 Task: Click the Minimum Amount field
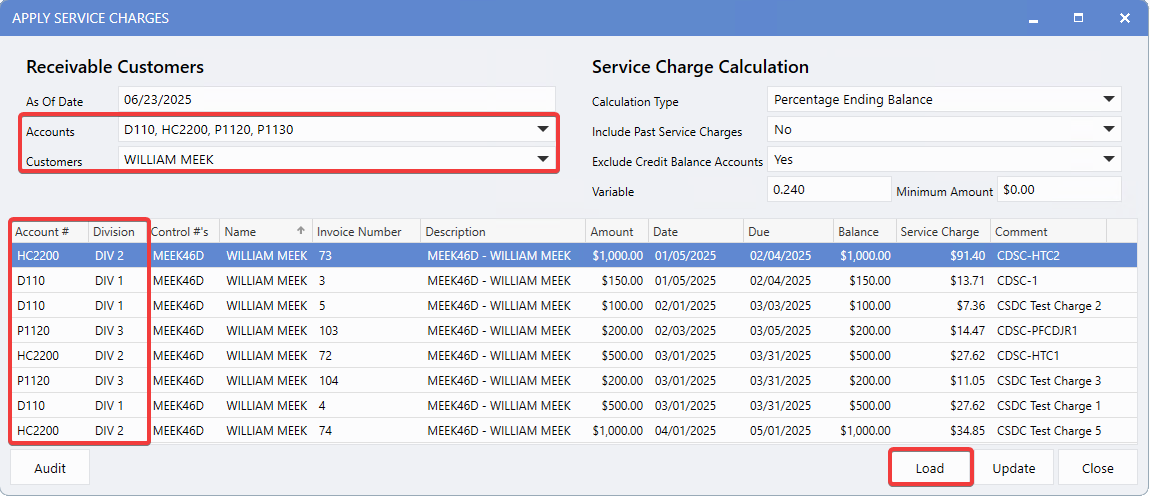pyautogui.click(x=1058, y=190)
